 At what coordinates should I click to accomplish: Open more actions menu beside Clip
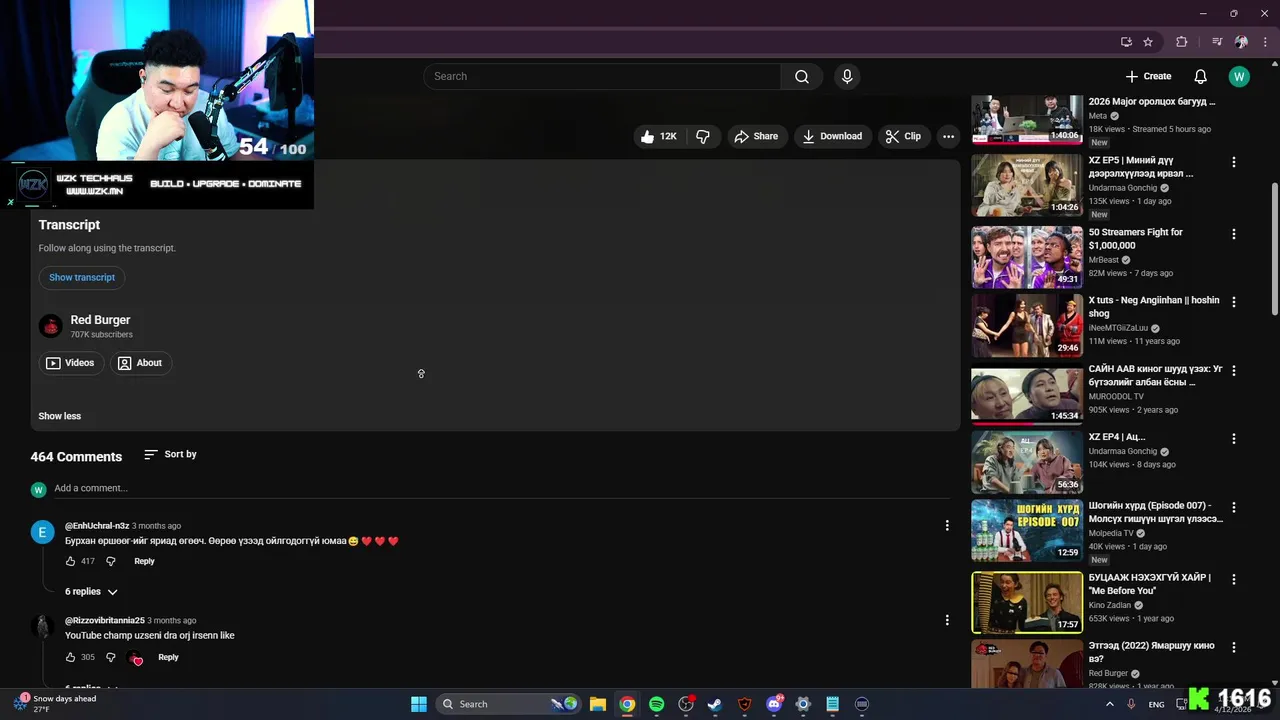pyautogui.click(x=948, y=136)
